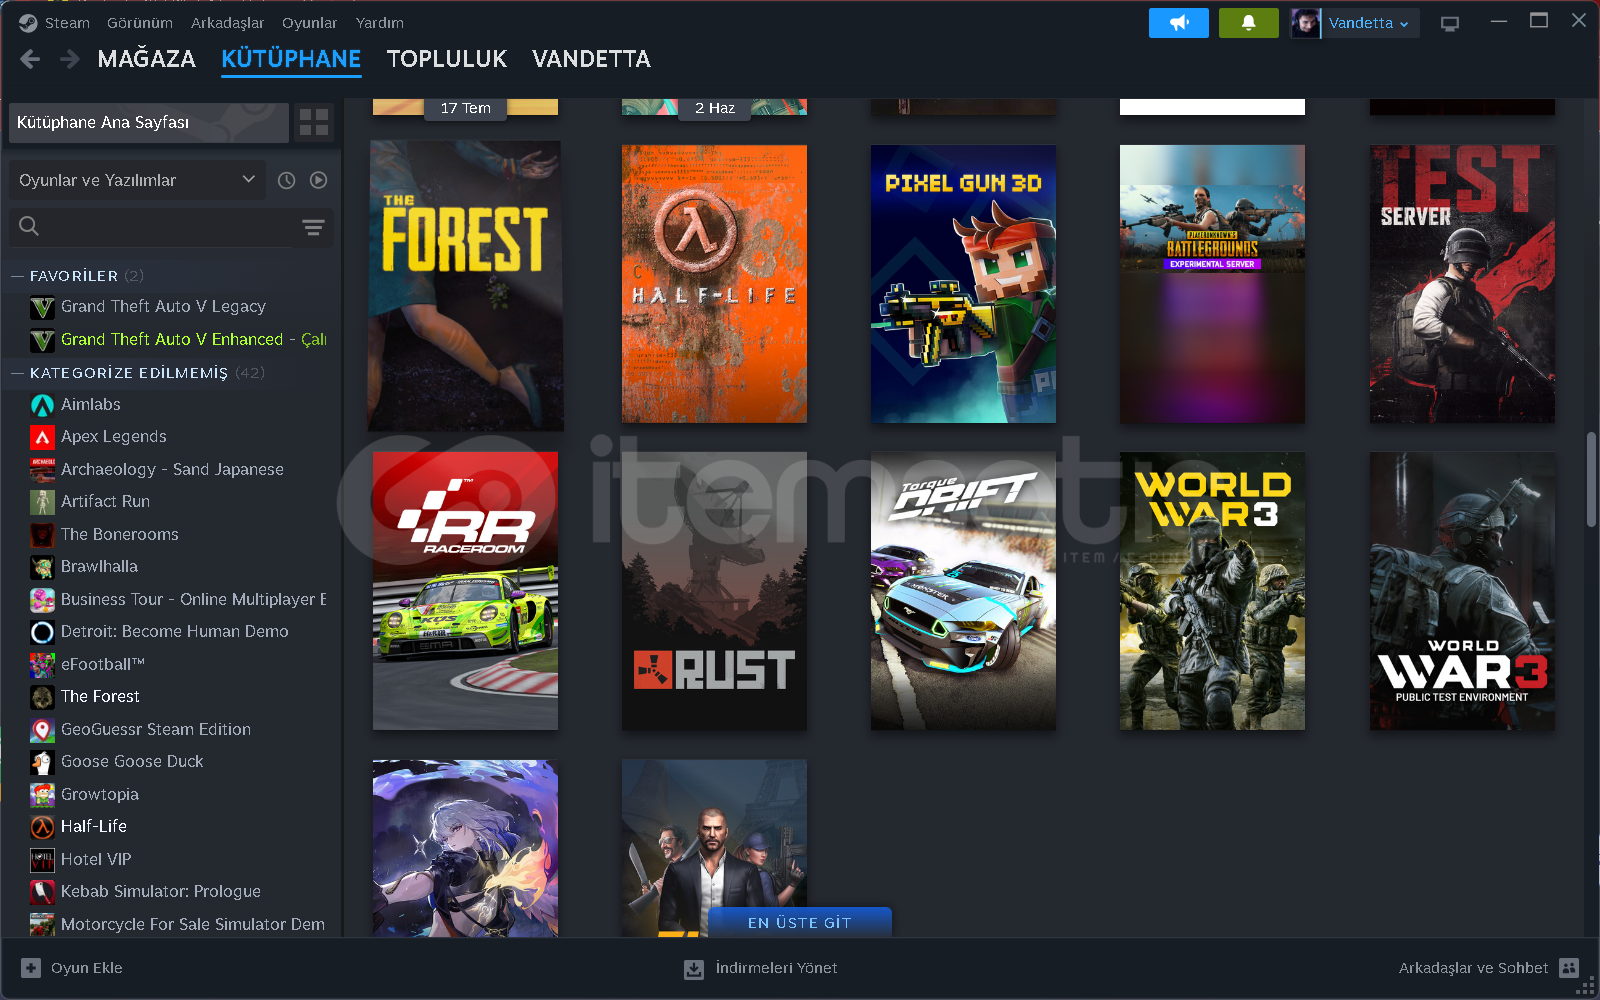Click the forward navigation arrow
The width and height of the screenshot is (1600, 1000).
point(69,59)
